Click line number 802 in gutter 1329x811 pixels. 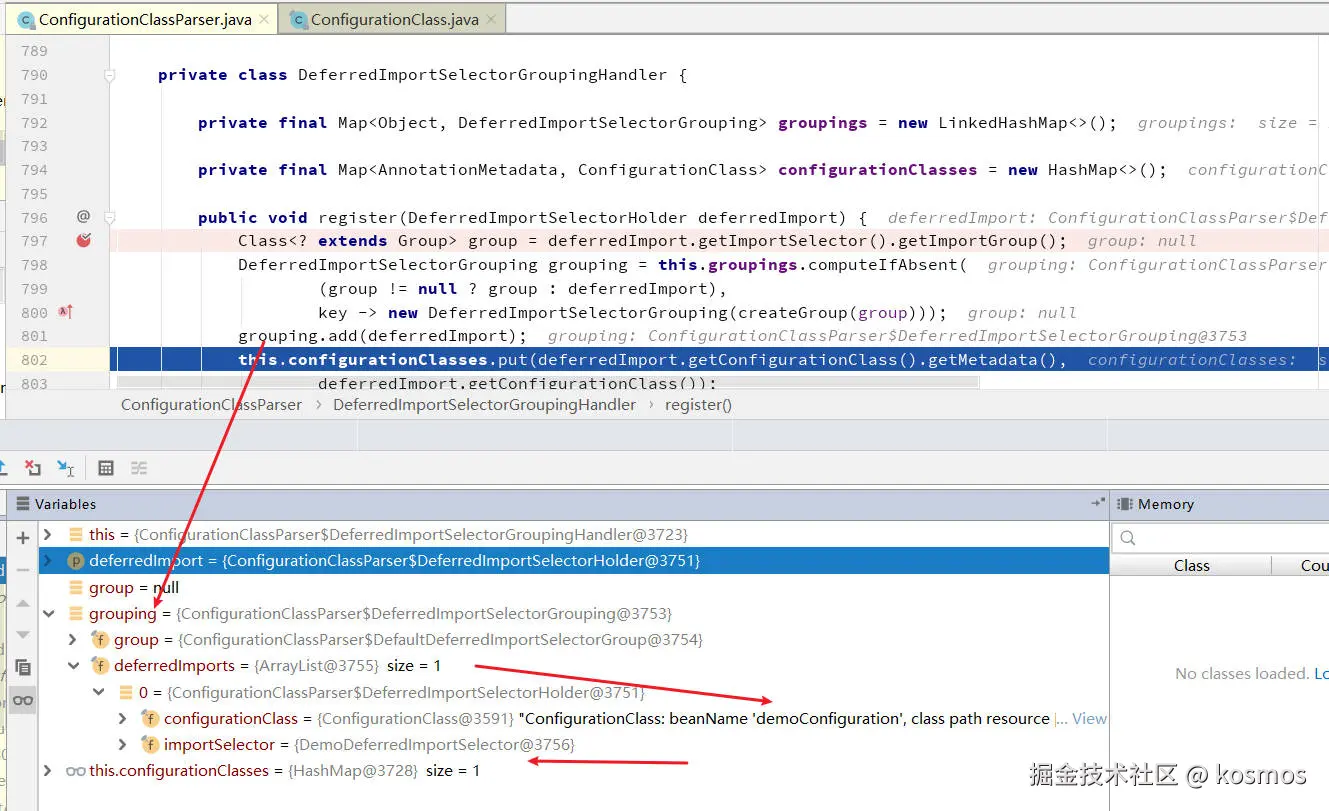(34, 360)
